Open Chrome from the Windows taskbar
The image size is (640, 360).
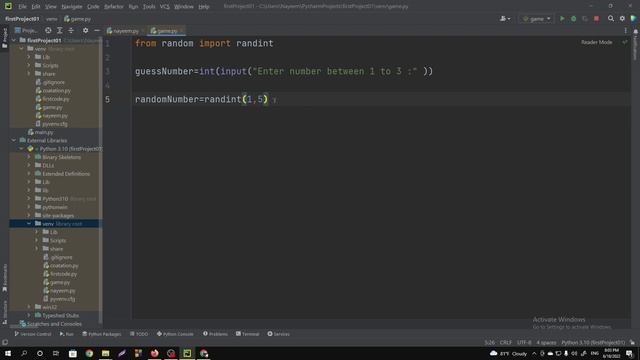[89, 353]
